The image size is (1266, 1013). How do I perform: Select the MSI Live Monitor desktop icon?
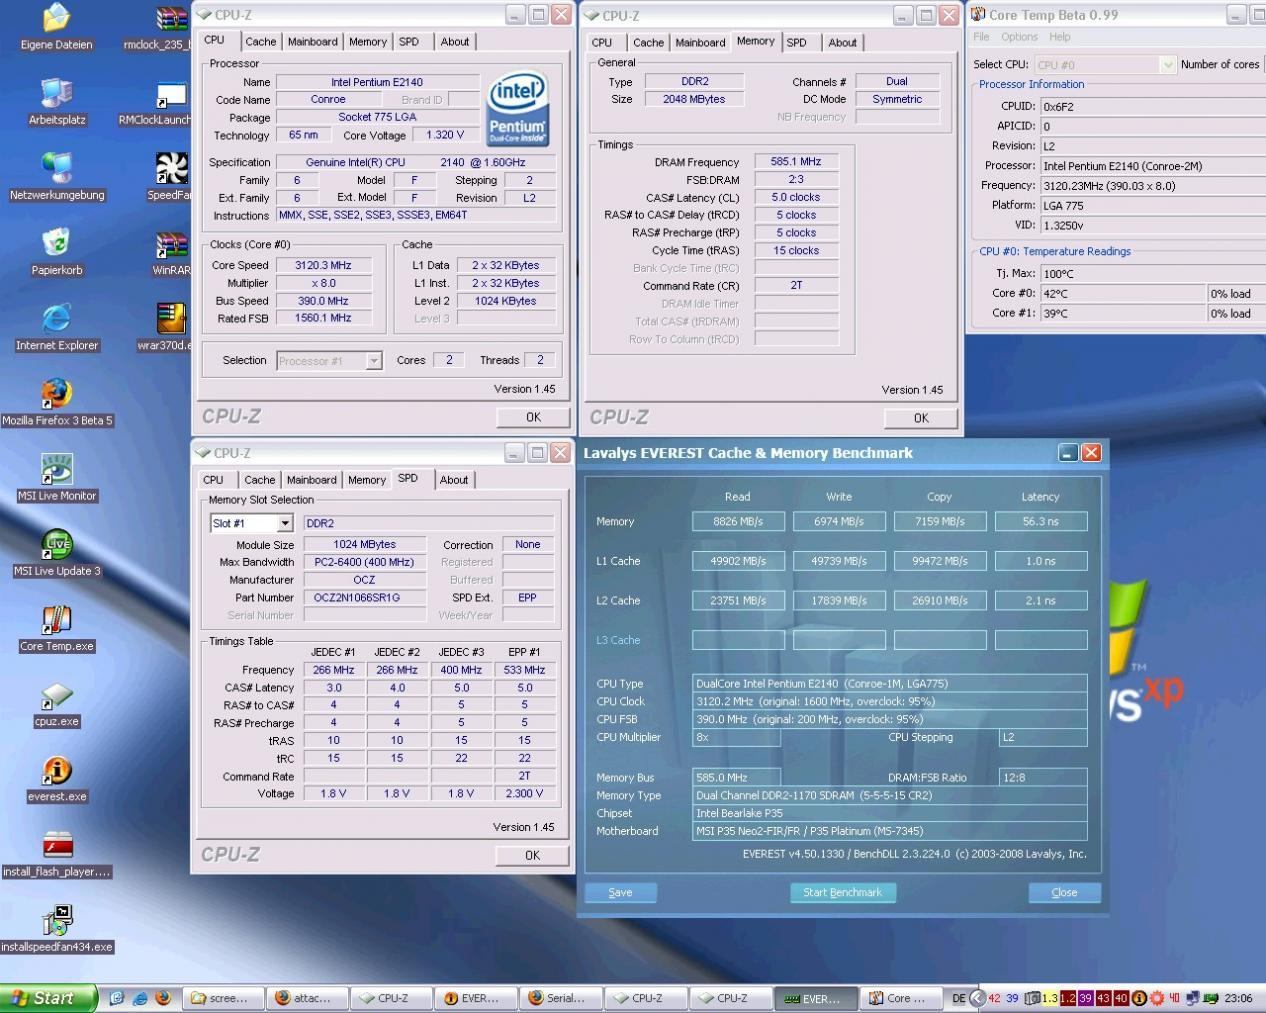[57, 477]
